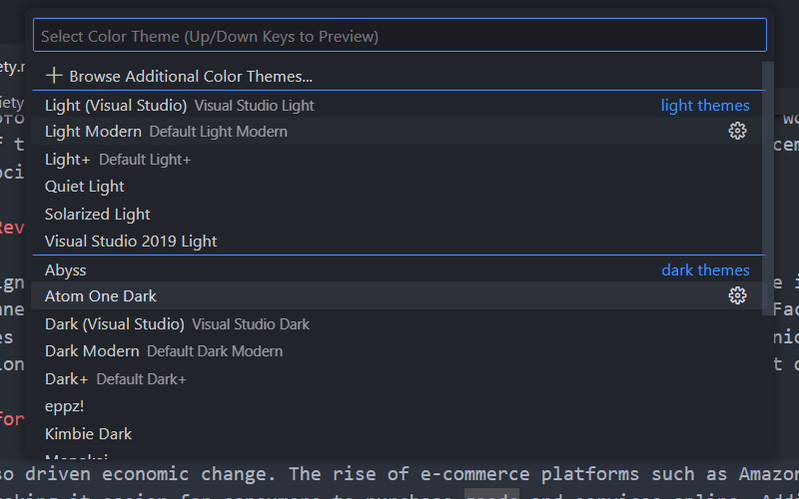Click the theme list scrollbar
The height and width of the screenshot is (499, 799).
[767, 190]
